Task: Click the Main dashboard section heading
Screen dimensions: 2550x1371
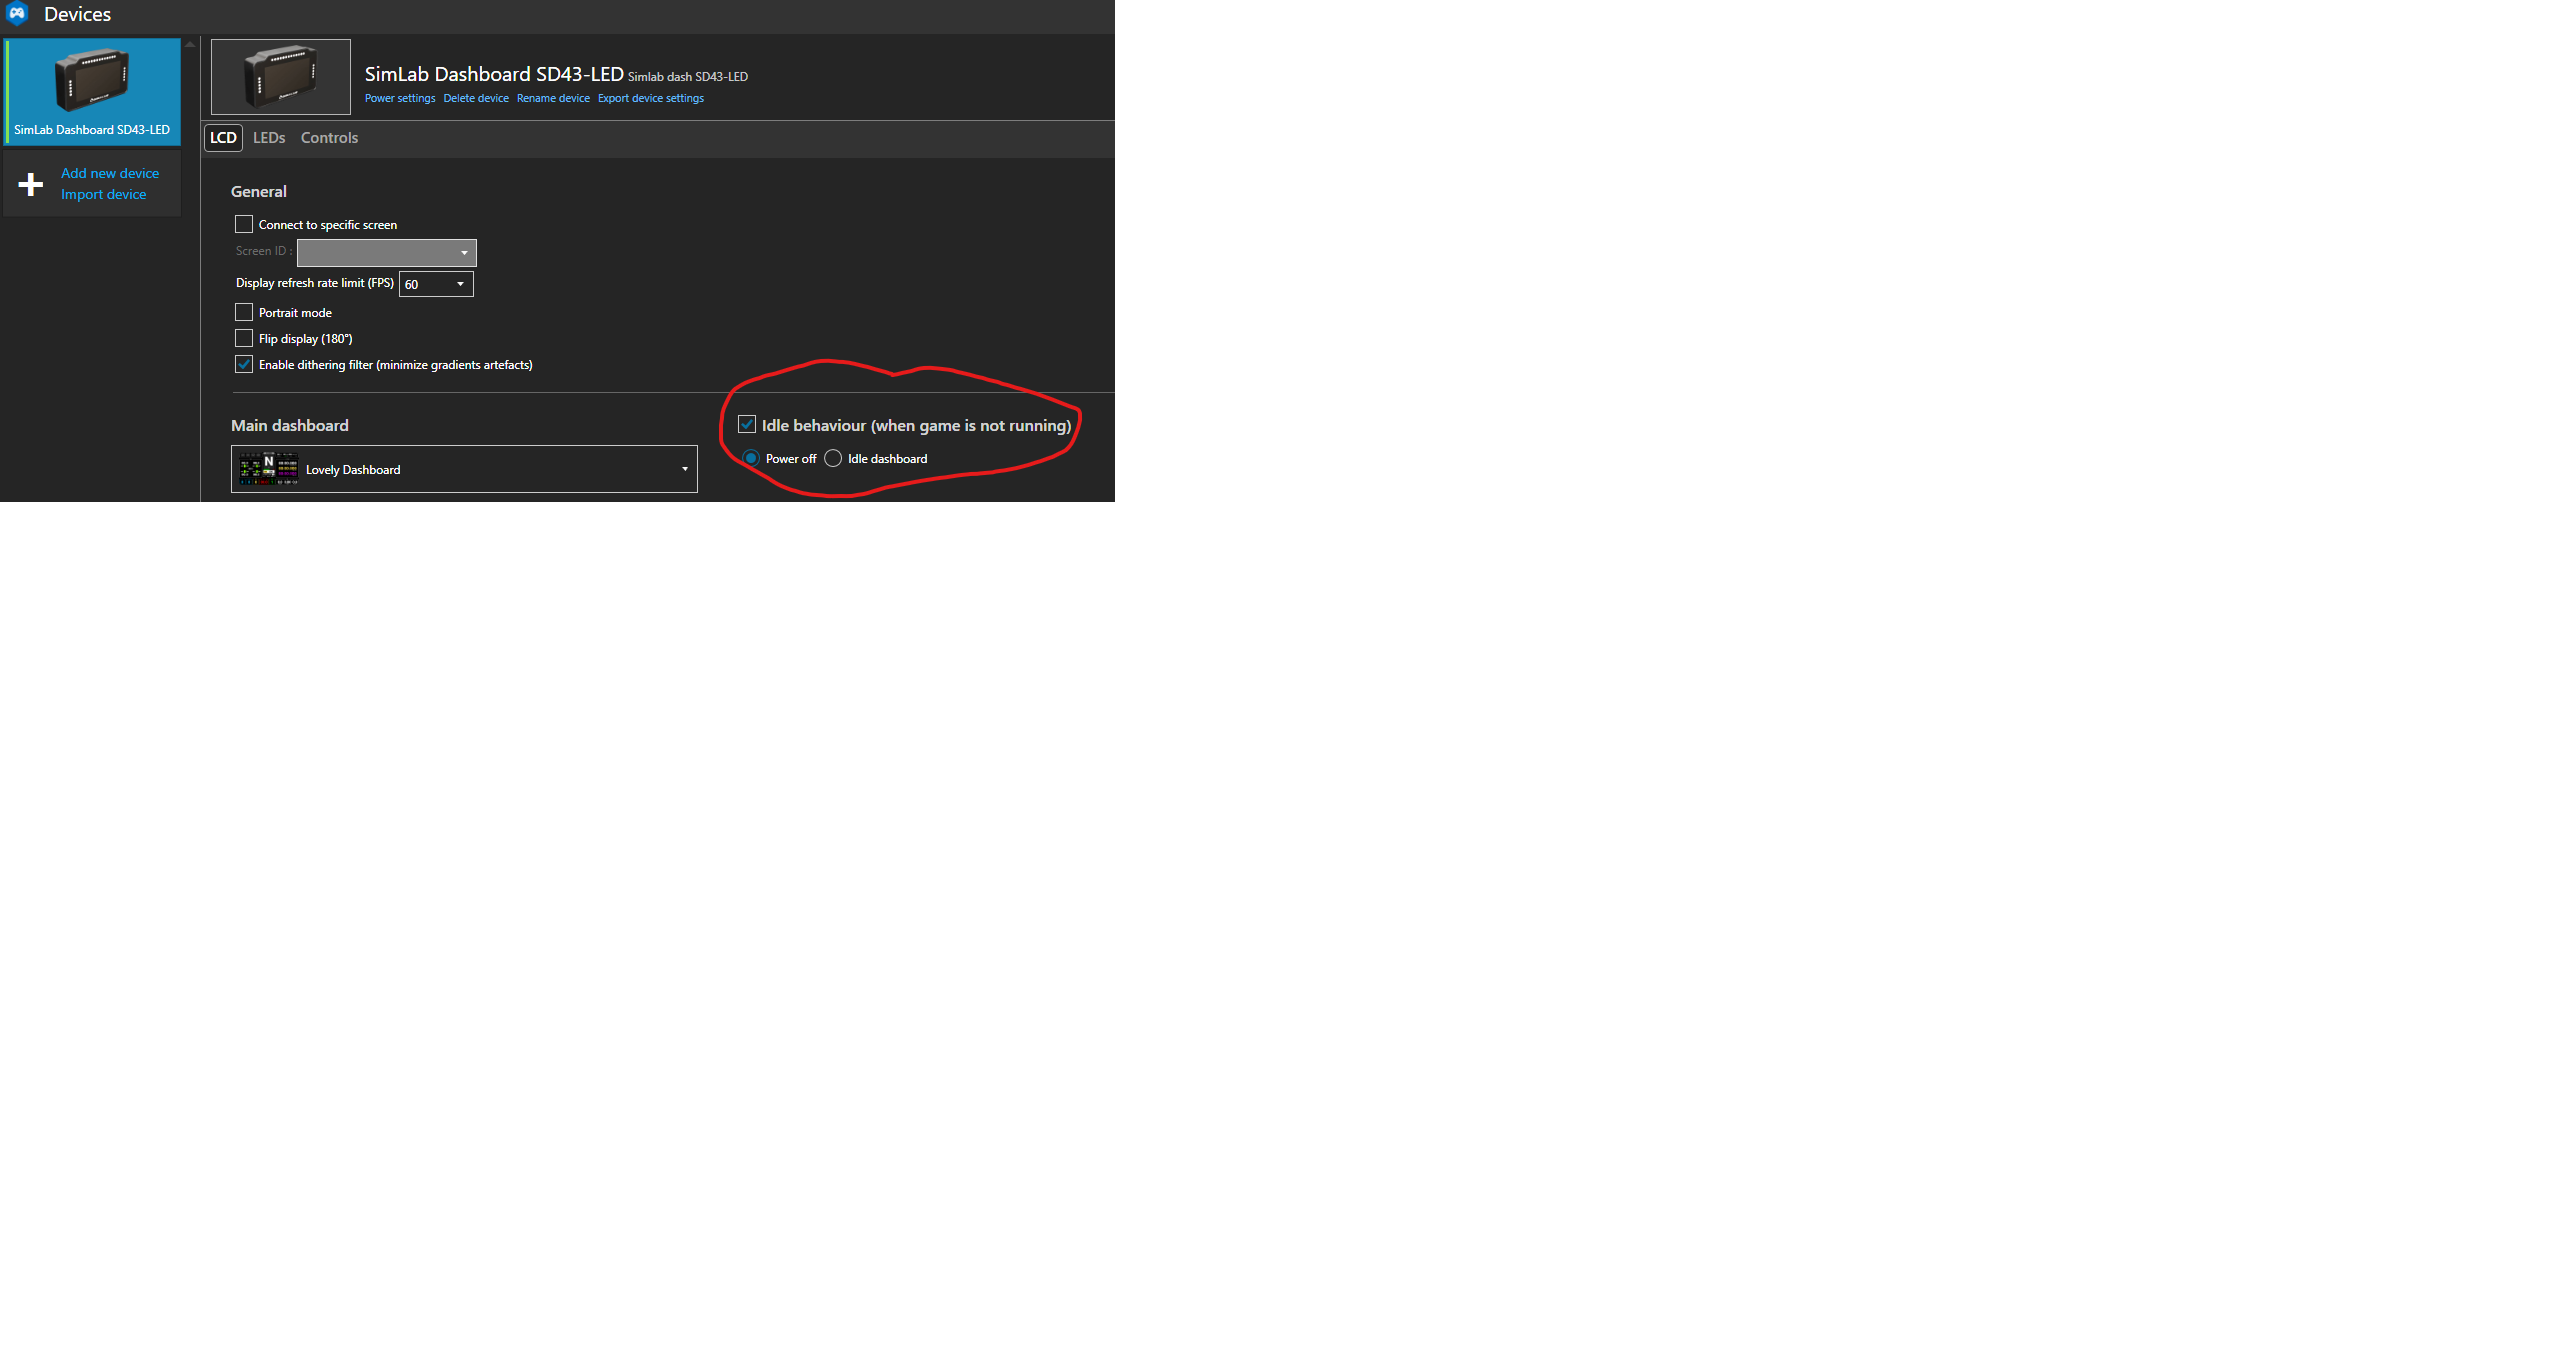Action: click(290, 425)
